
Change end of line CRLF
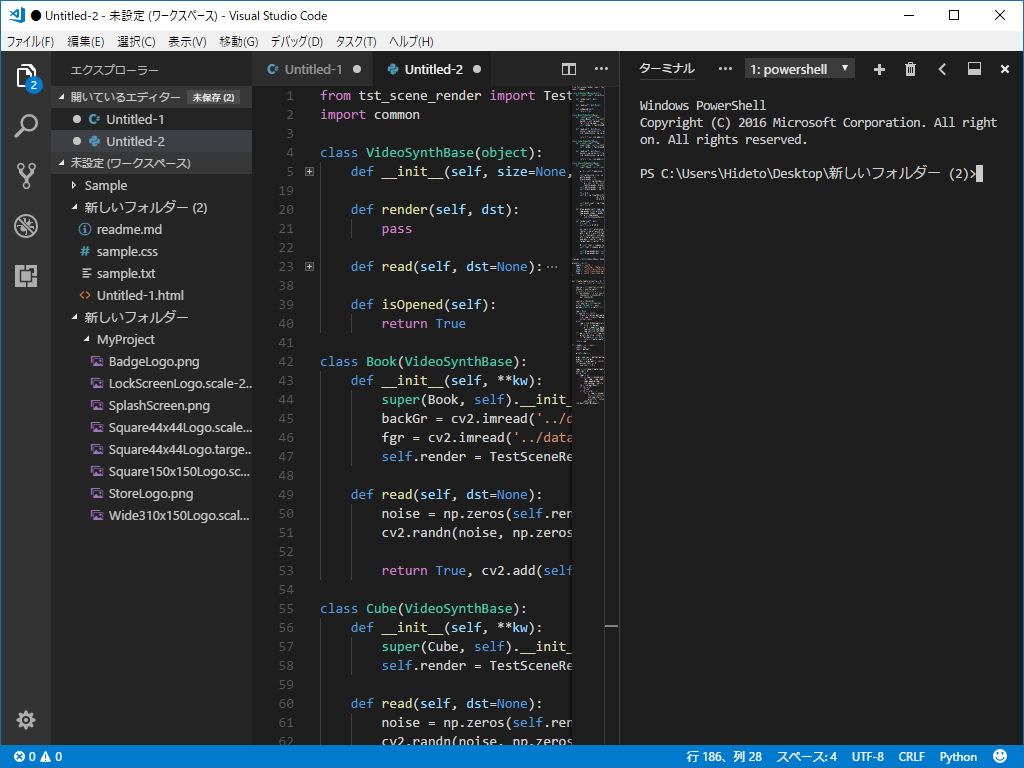point(911,756)
